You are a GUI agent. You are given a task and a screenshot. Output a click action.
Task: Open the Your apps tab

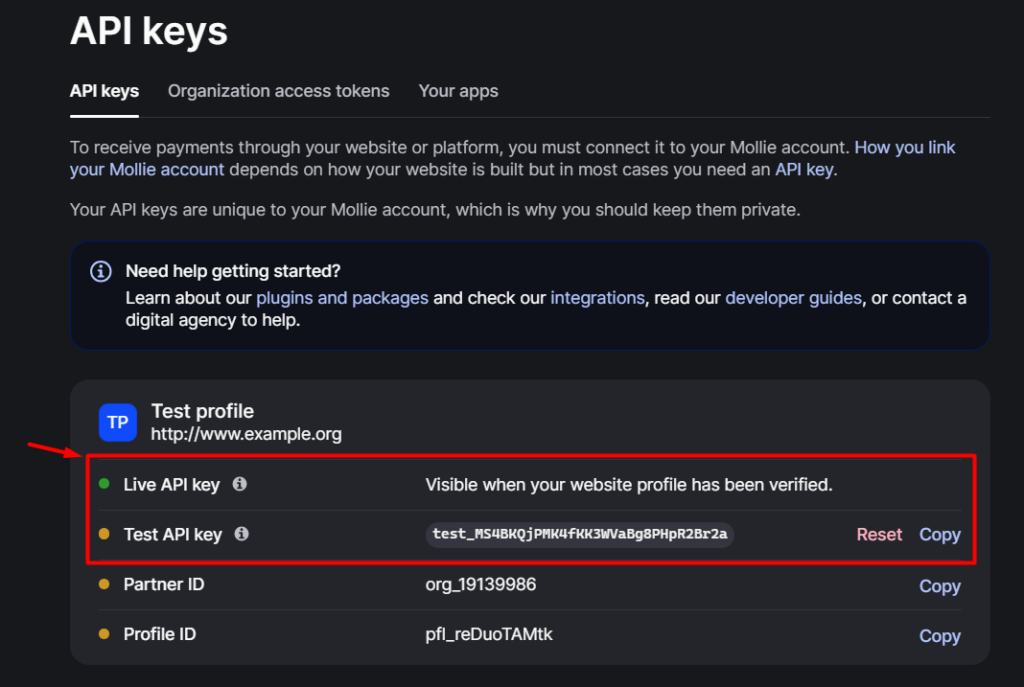[458, 91]
